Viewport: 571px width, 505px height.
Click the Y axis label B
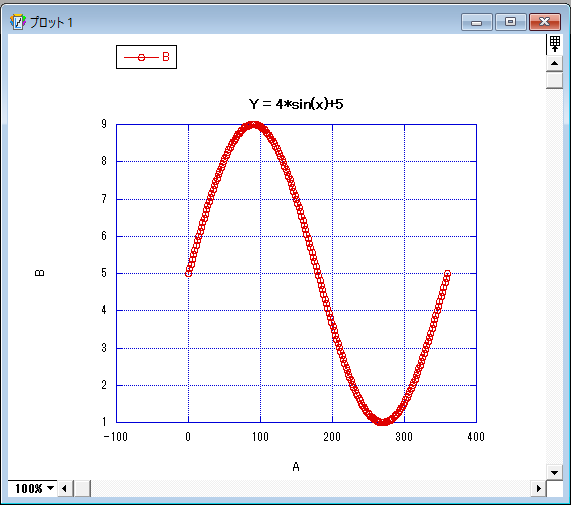coord(39,273)
